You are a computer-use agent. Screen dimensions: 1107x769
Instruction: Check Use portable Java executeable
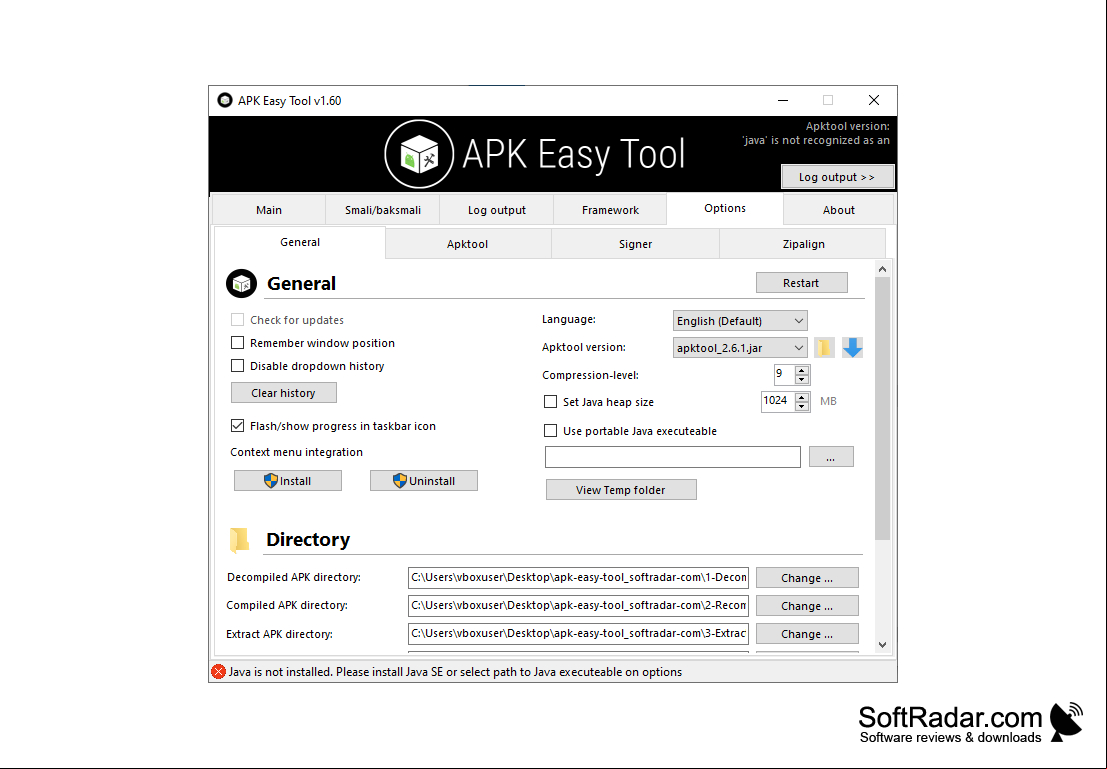point(550,431)
